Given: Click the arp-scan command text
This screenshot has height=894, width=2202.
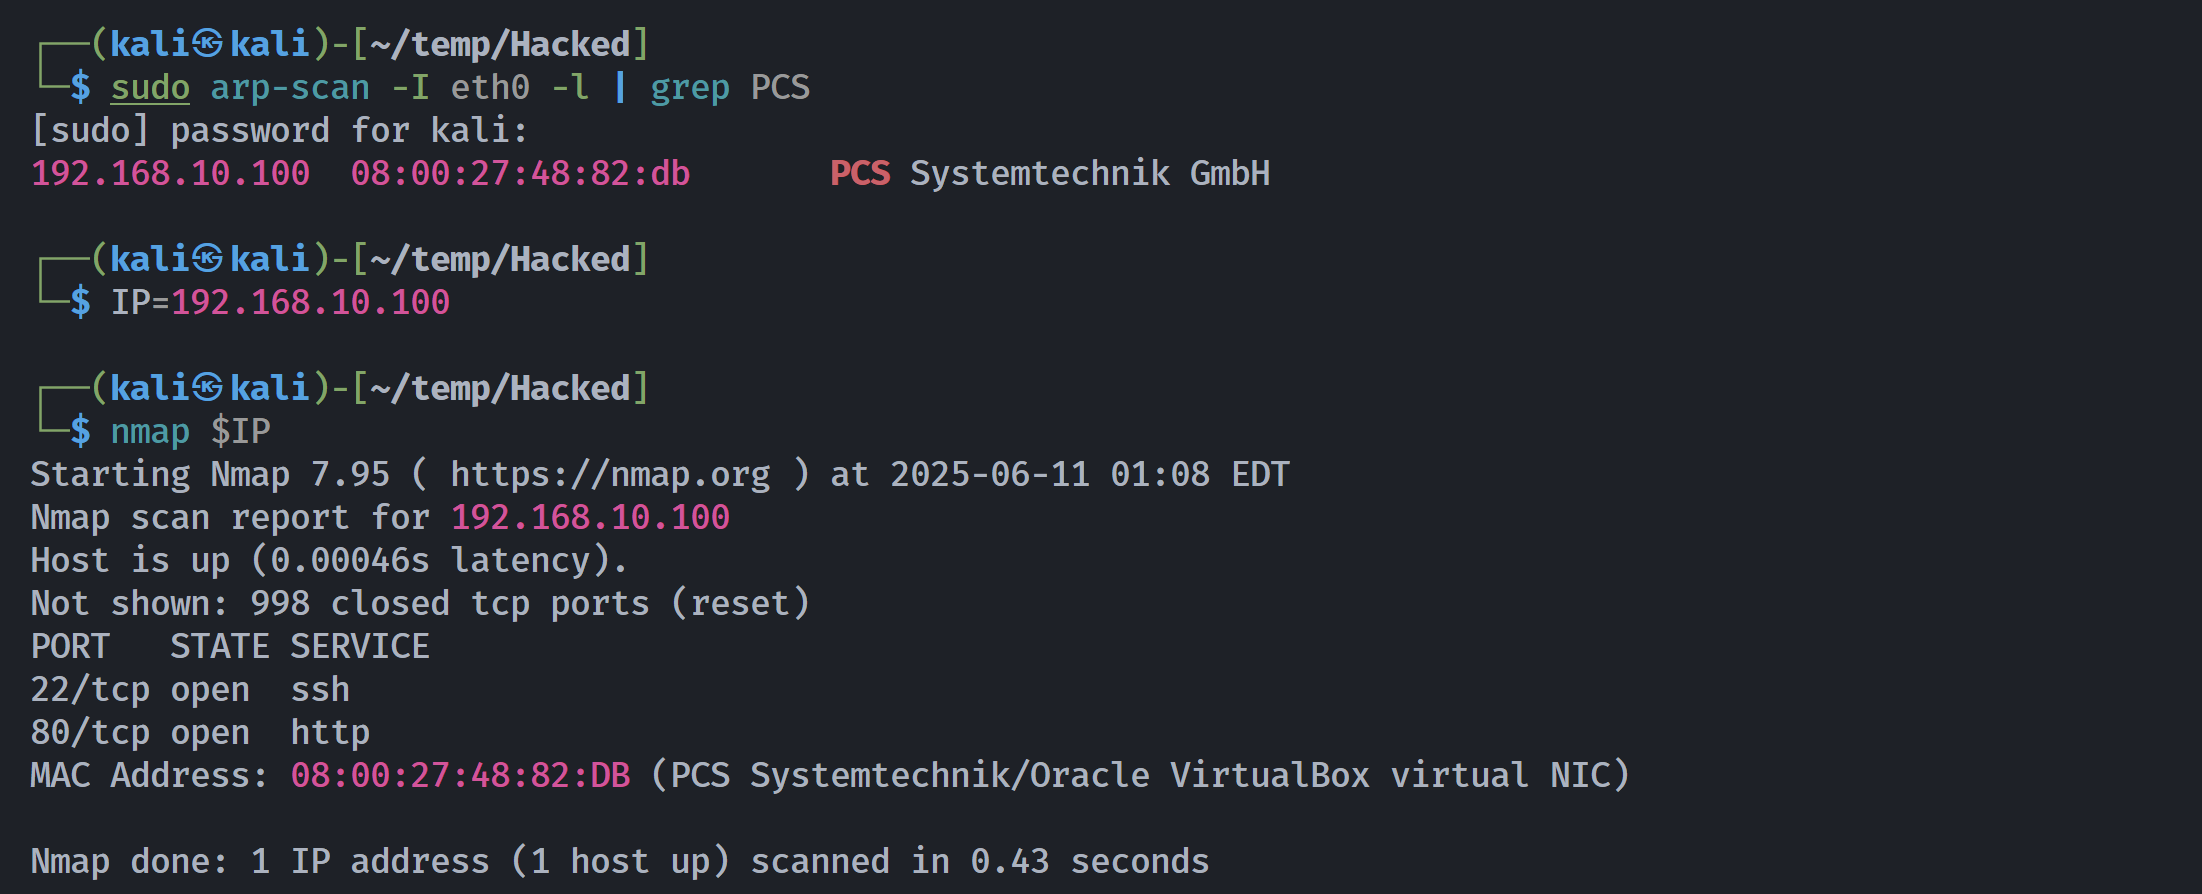Looking at the screenshot, I should [290, 87].
